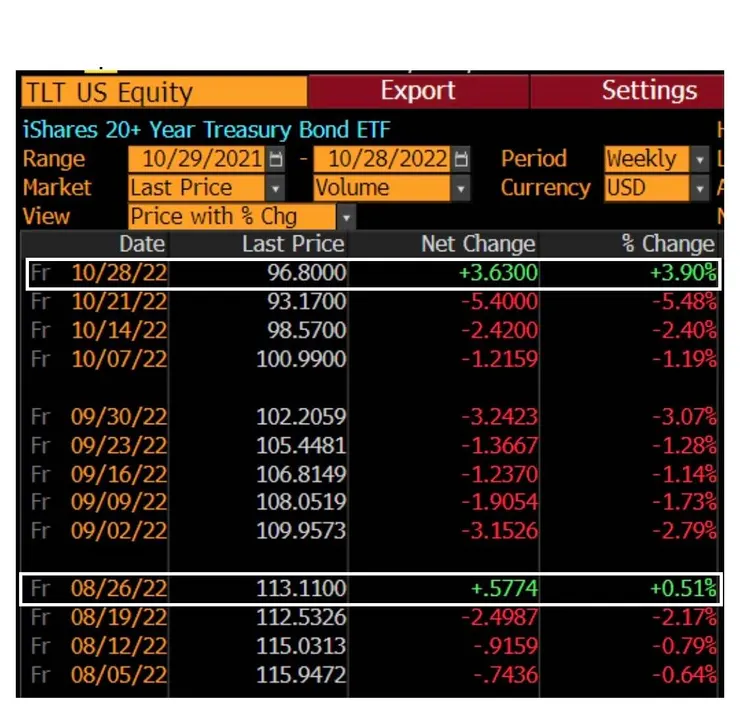Click the Export button

tap(418, 91)
